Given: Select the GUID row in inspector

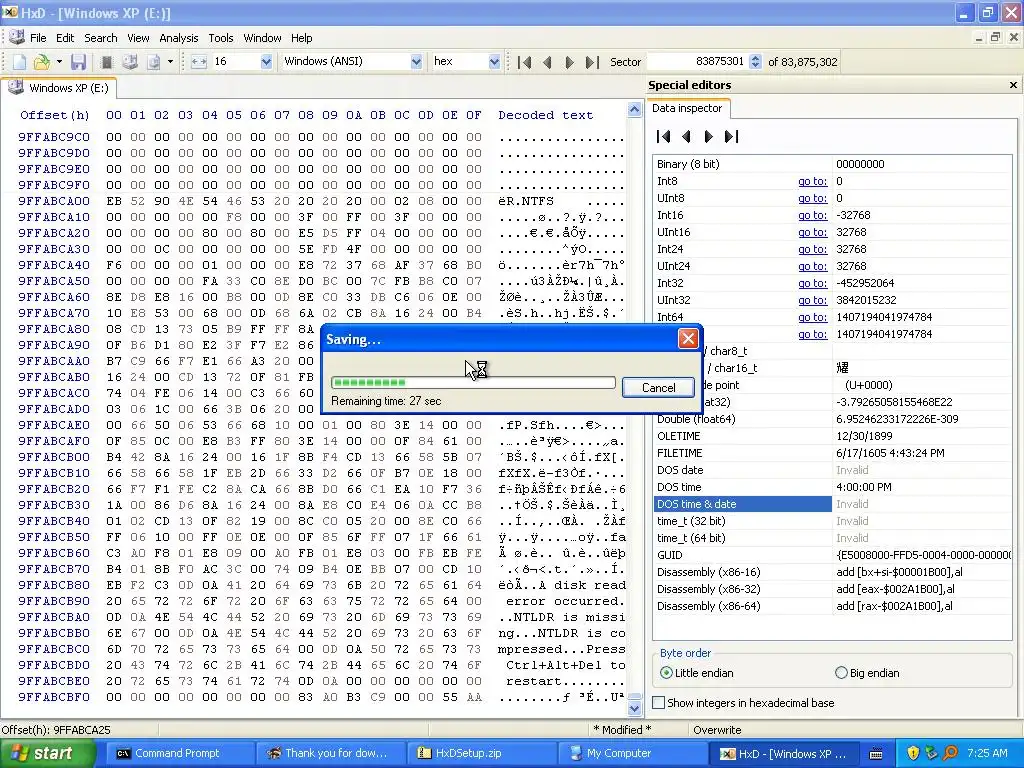Looking at the screenshot, I should coord(832,555).
